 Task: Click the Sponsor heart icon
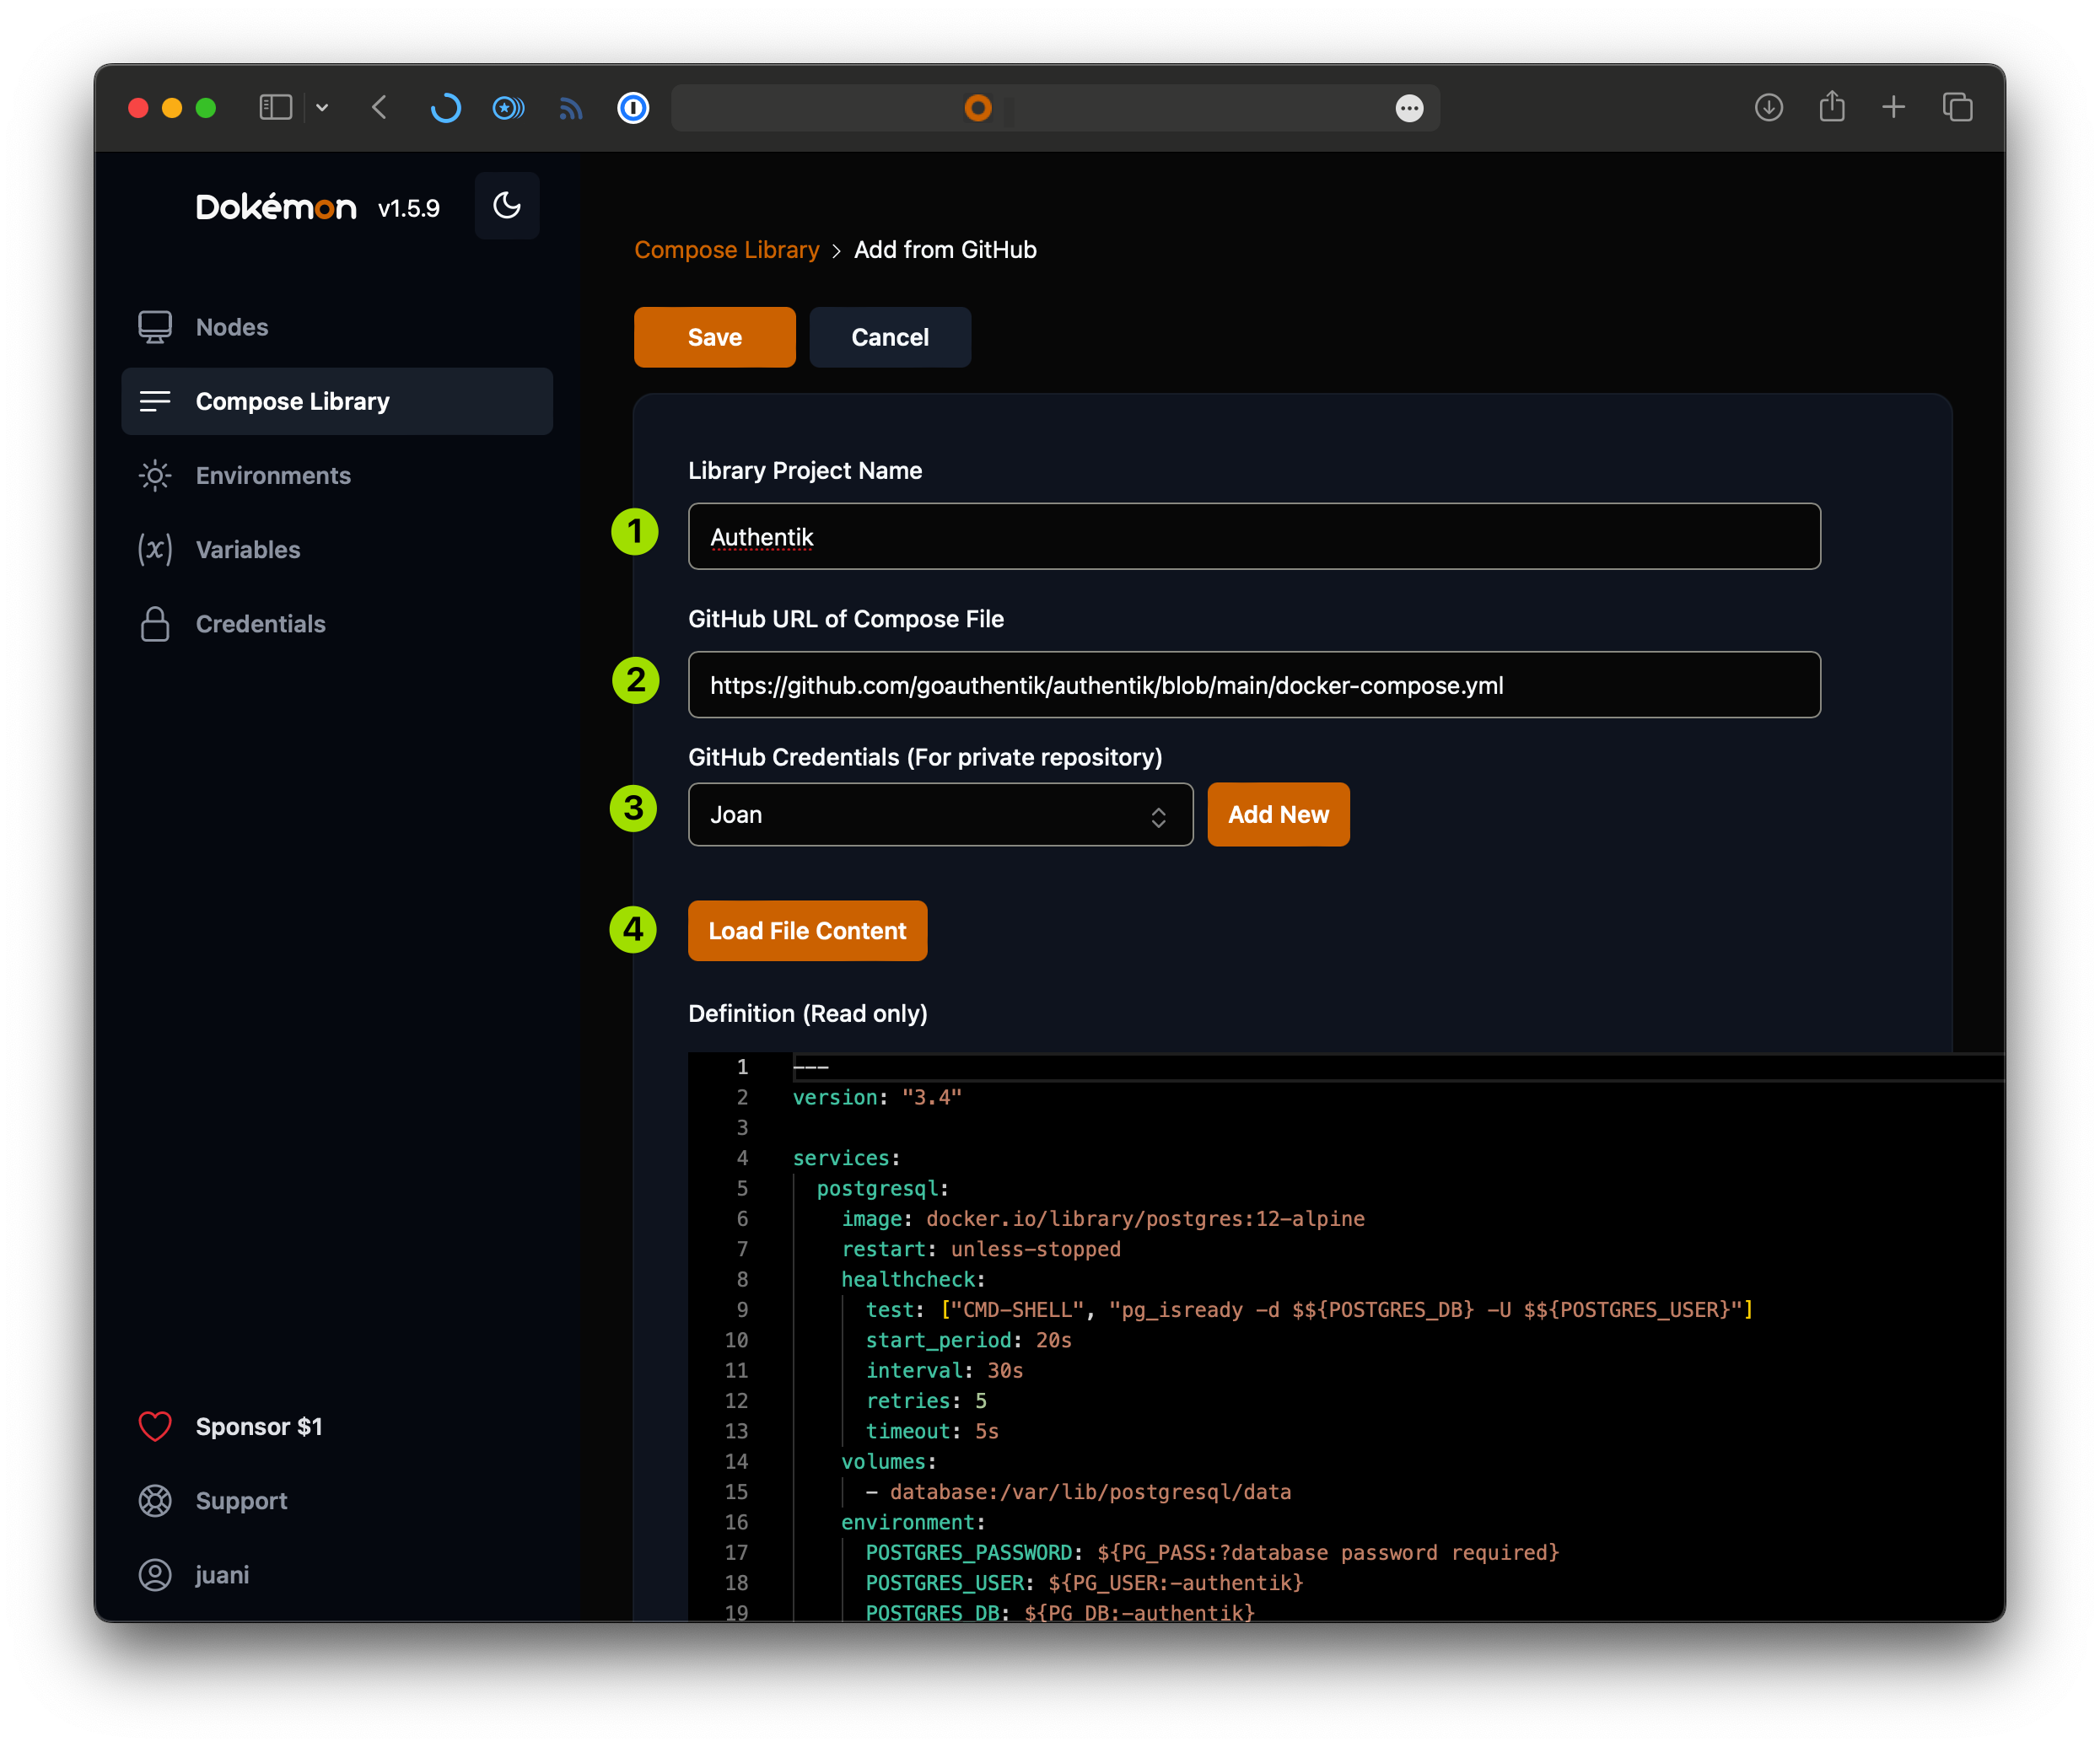155,1426
